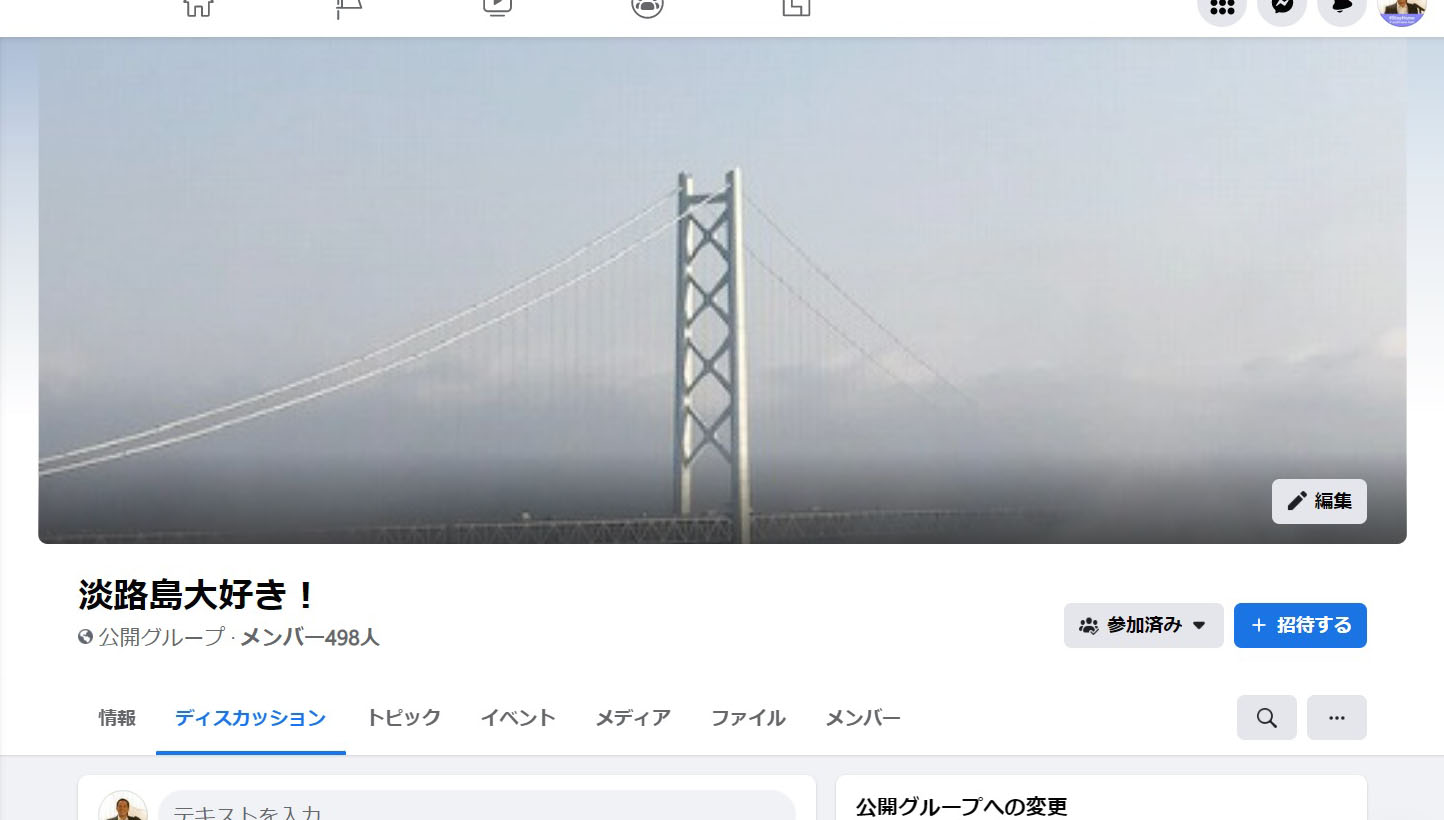Open the grid menu icon
Screen dimensions: 1444x820
[1222, 6]
